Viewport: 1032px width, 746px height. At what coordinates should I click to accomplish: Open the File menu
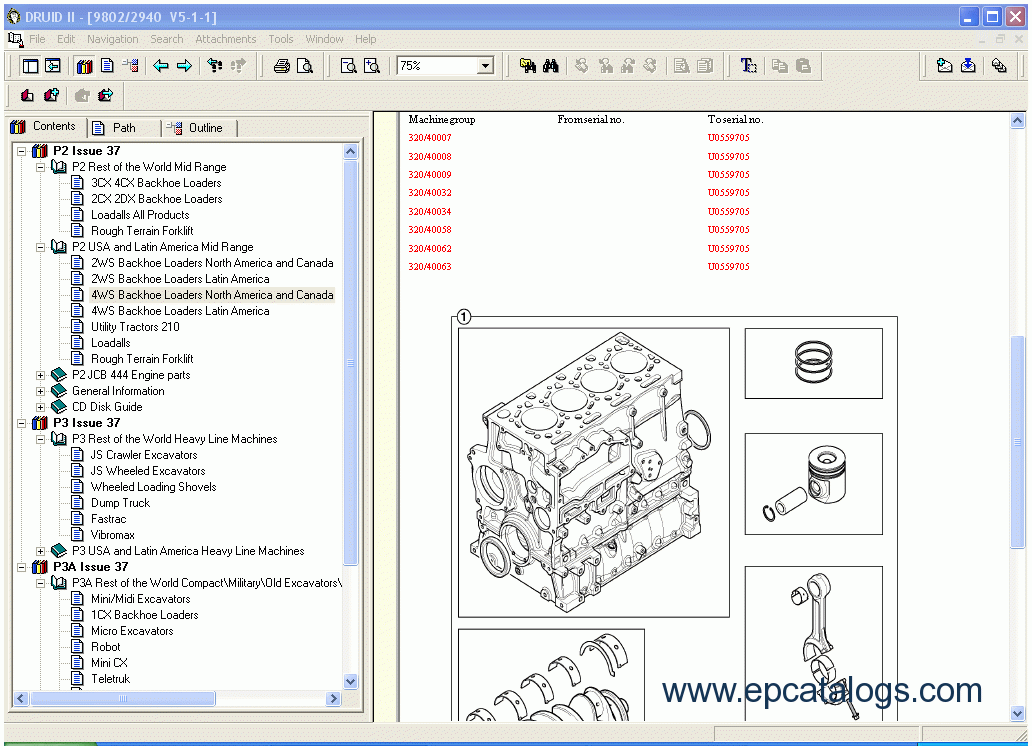(38, 40)
